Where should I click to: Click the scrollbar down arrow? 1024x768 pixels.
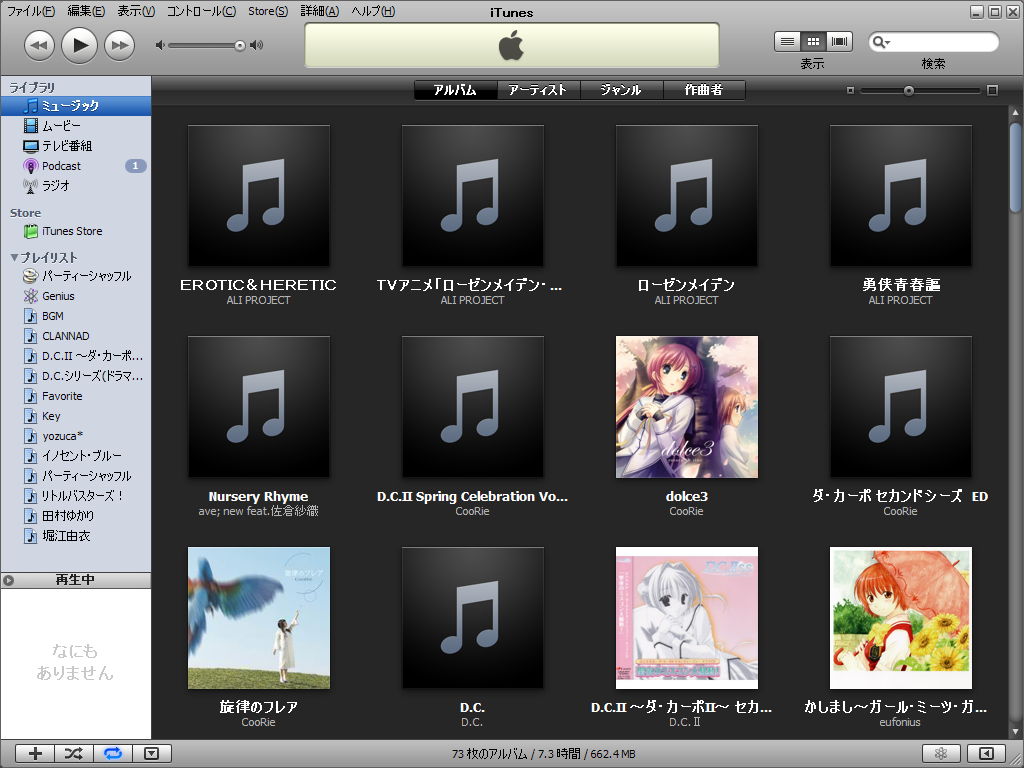[1015, 732]
